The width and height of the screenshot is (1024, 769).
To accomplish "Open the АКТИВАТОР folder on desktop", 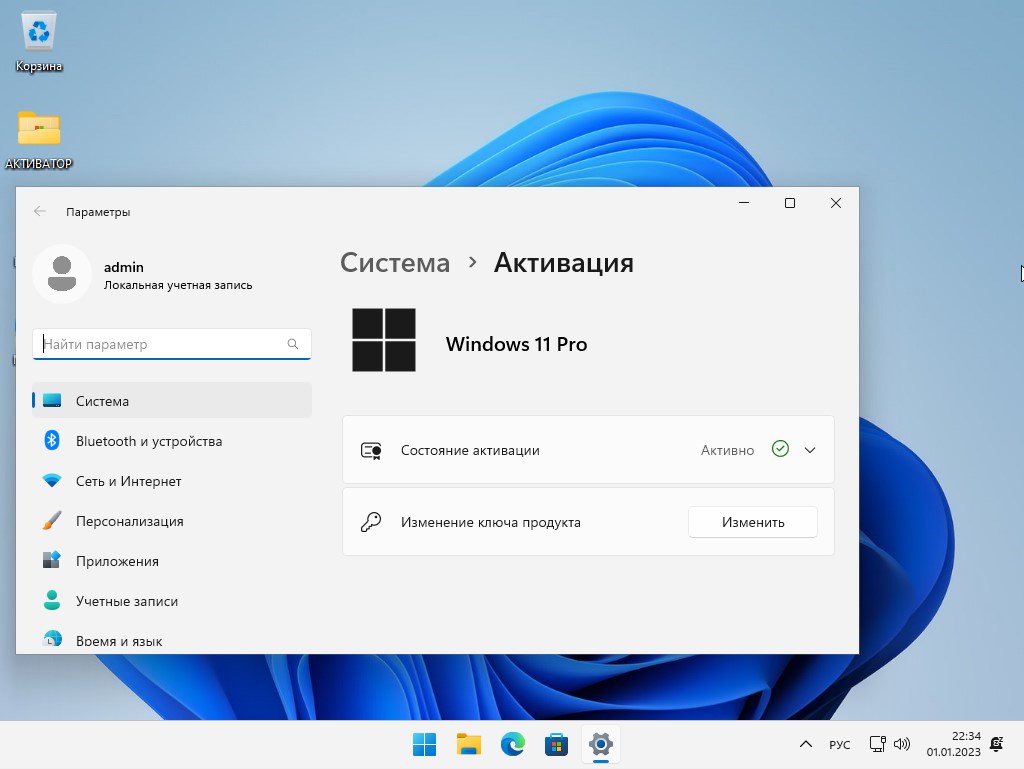I will coord(39,139).
